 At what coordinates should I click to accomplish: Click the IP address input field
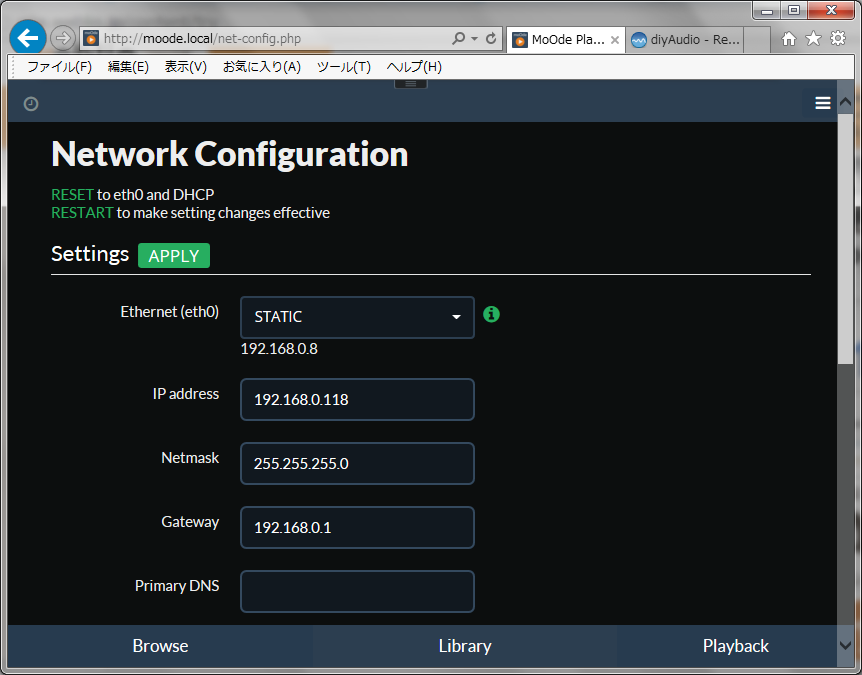pyautogui.click(x=357, y=400)
